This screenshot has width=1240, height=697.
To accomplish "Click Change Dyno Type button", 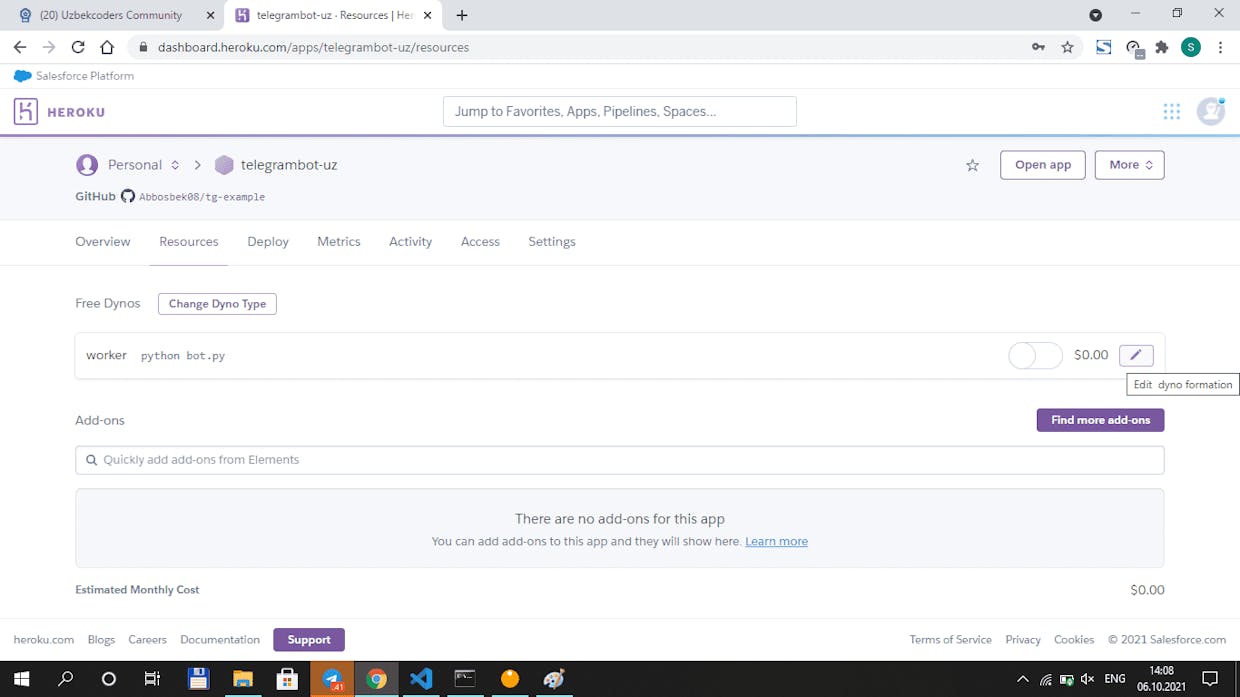I will click(x=217, y=304).
